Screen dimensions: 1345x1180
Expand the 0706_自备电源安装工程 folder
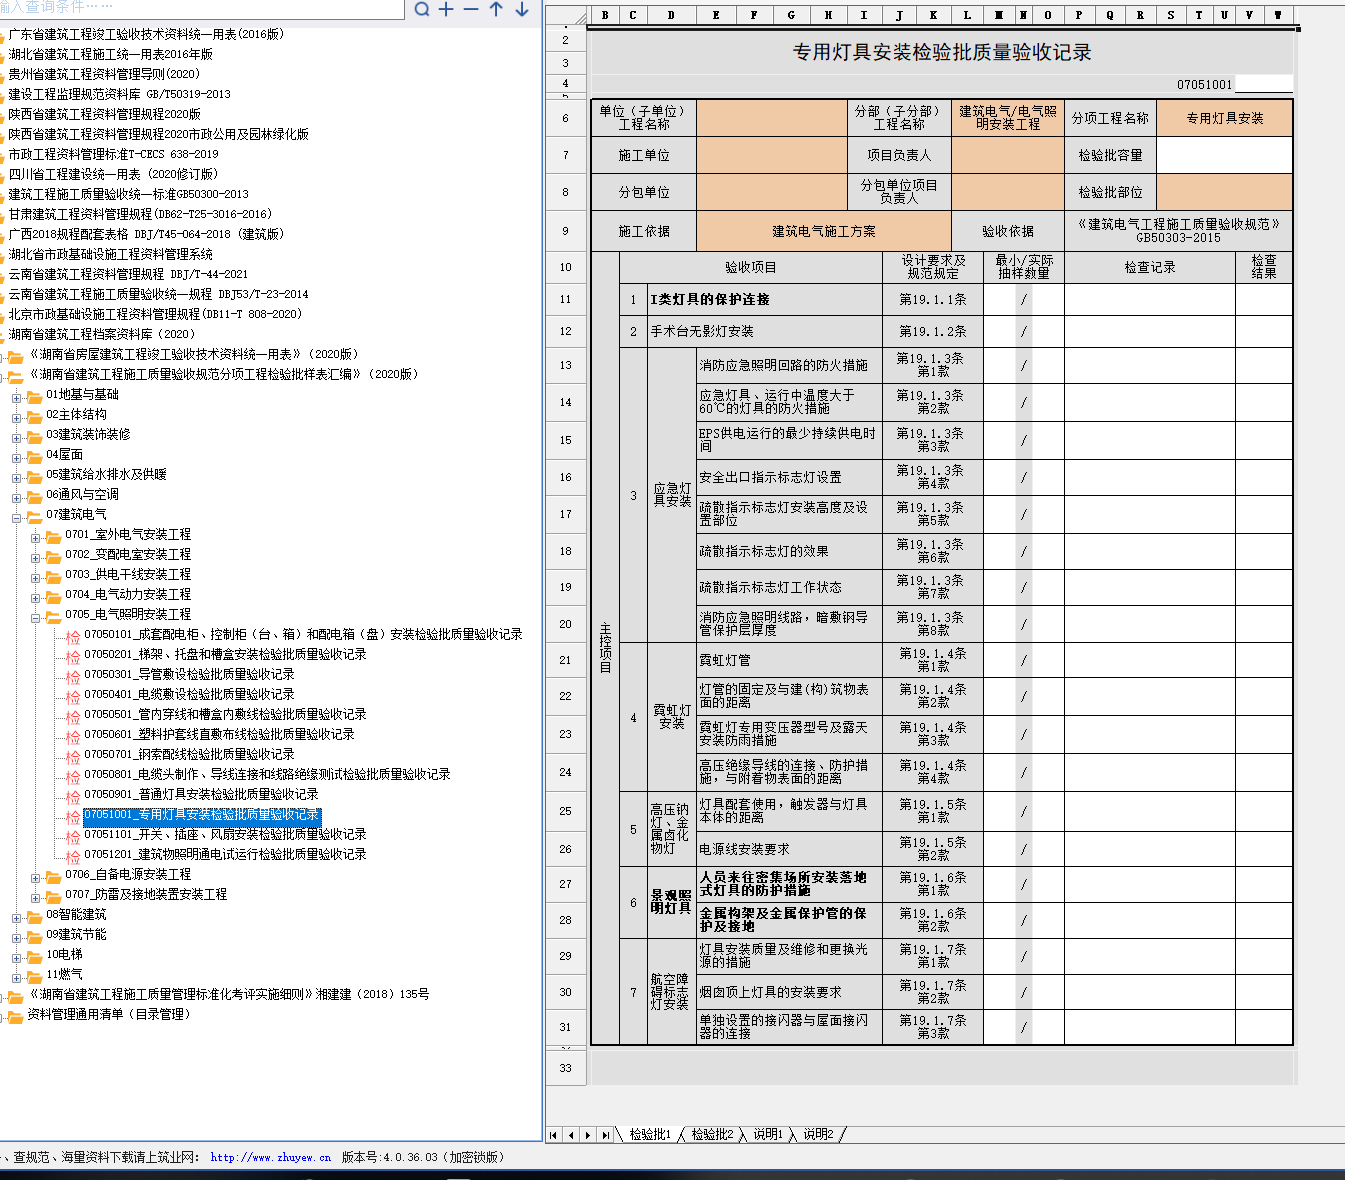(36, 877)
